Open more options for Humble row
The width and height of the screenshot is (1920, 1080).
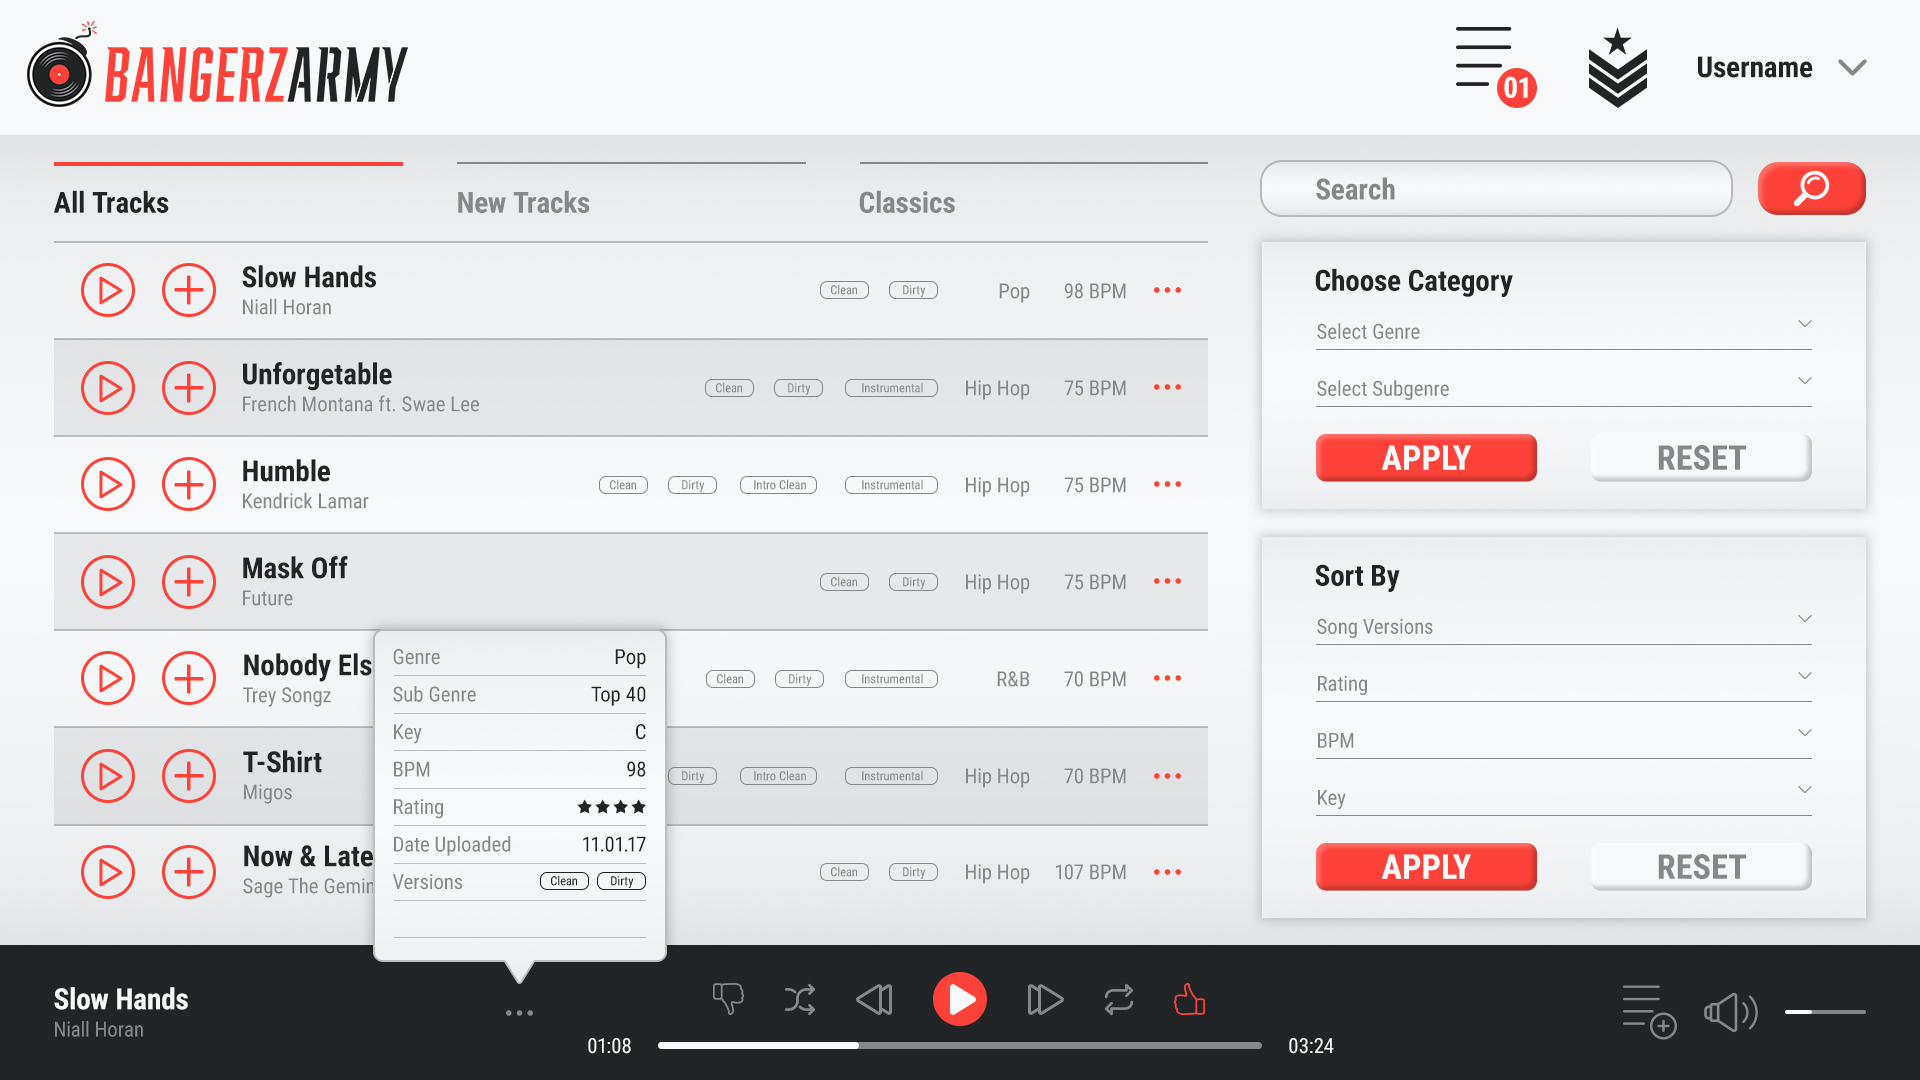[1167, 484]
